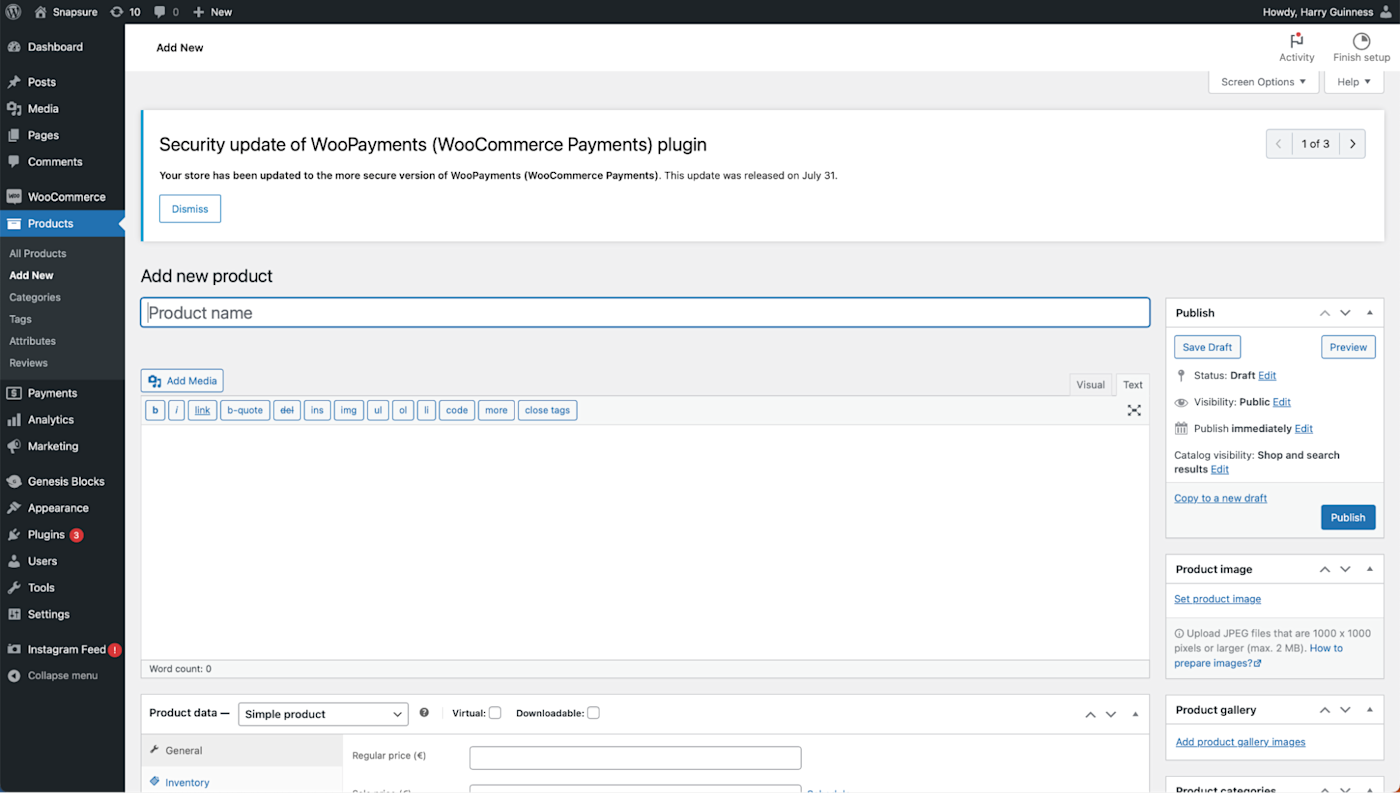The height and width of the screenshot is (793, 1400).
Task: Edit the product Status Draft setting
Action: point(1267,376)
